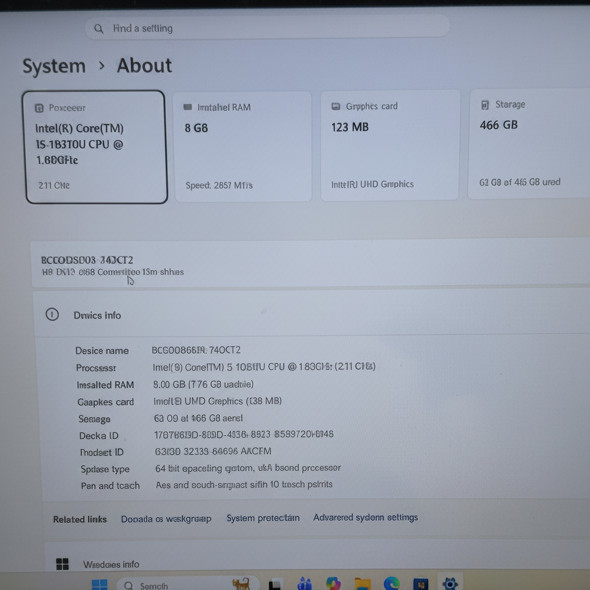This screenshot has height=590, width=590.
Task: Click the Processor row value in Device info
Action: point(264,366)
